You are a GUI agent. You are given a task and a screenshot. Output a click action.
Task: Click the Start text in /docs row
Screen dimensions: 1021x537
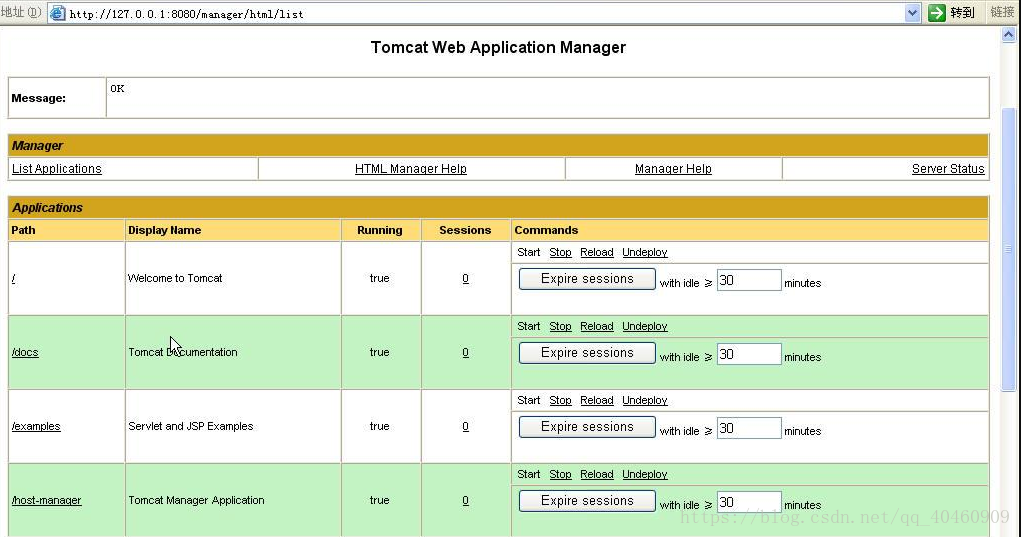click(529, 326)
